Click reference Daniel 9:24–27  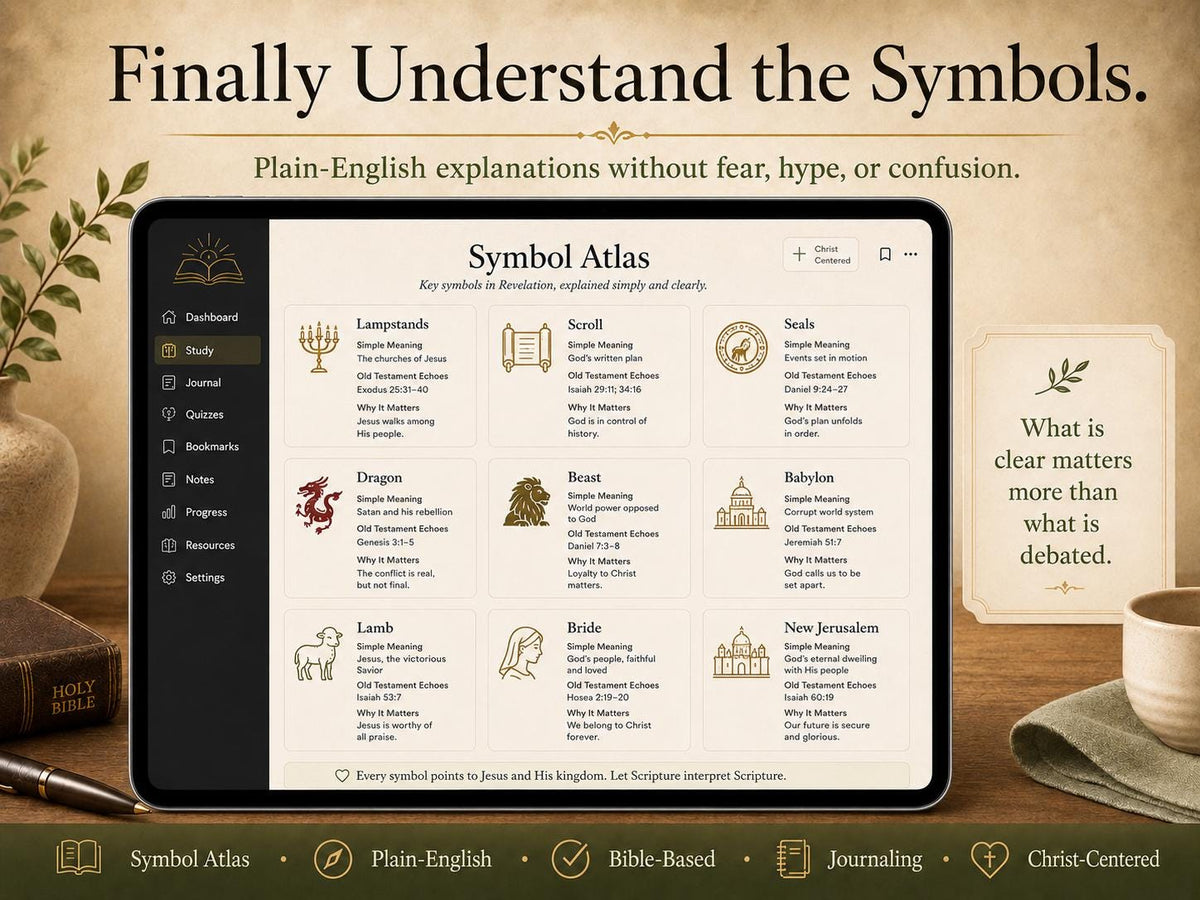[815, 390]
